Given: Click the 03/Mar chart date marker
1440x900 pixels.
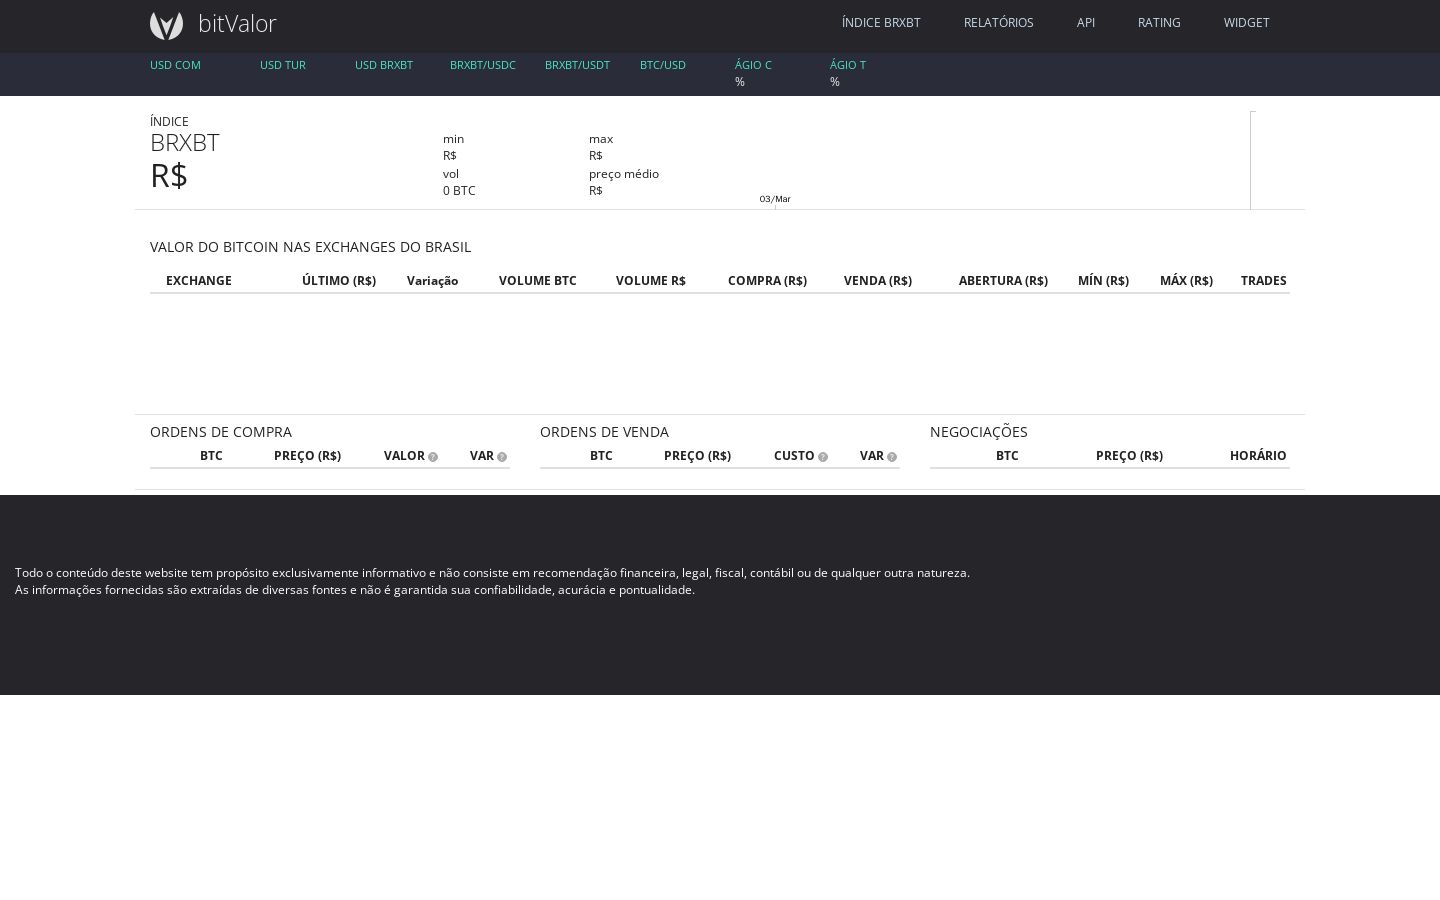Looking at the screenshot, I should (x=775, y=199).
